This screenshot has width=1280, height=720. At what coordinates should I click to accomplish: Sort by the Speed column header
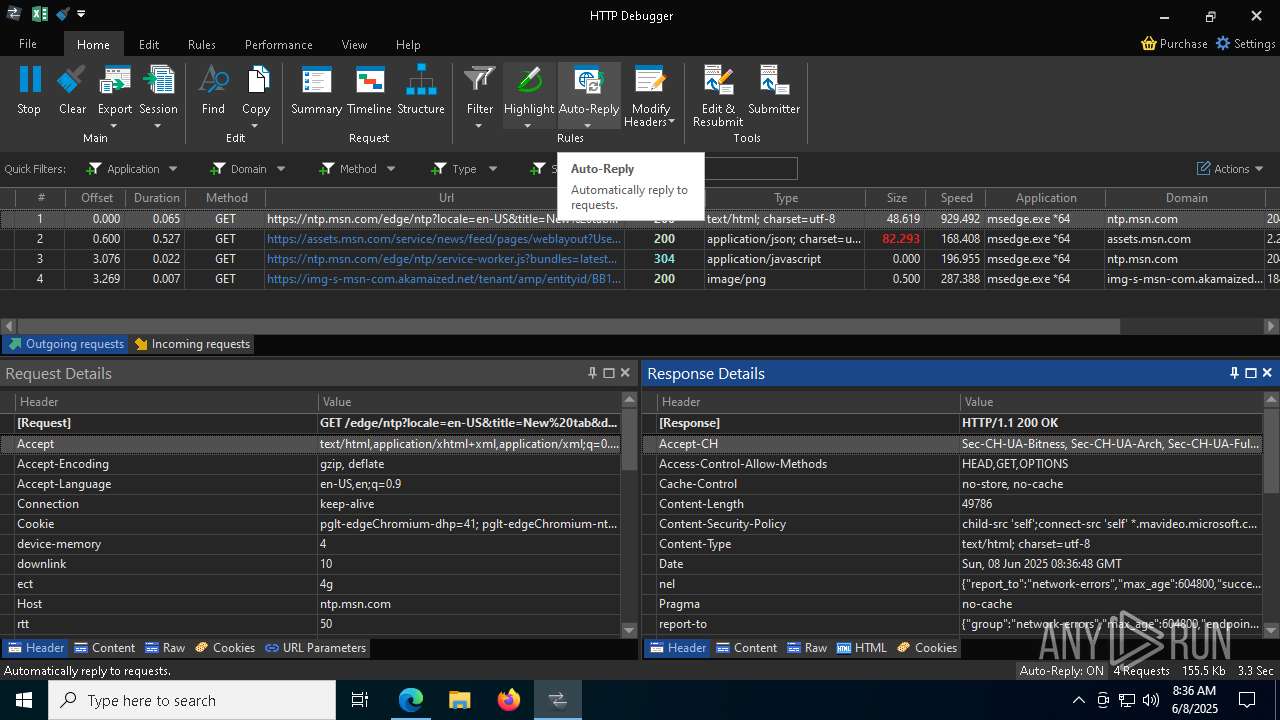pos(956,198)
